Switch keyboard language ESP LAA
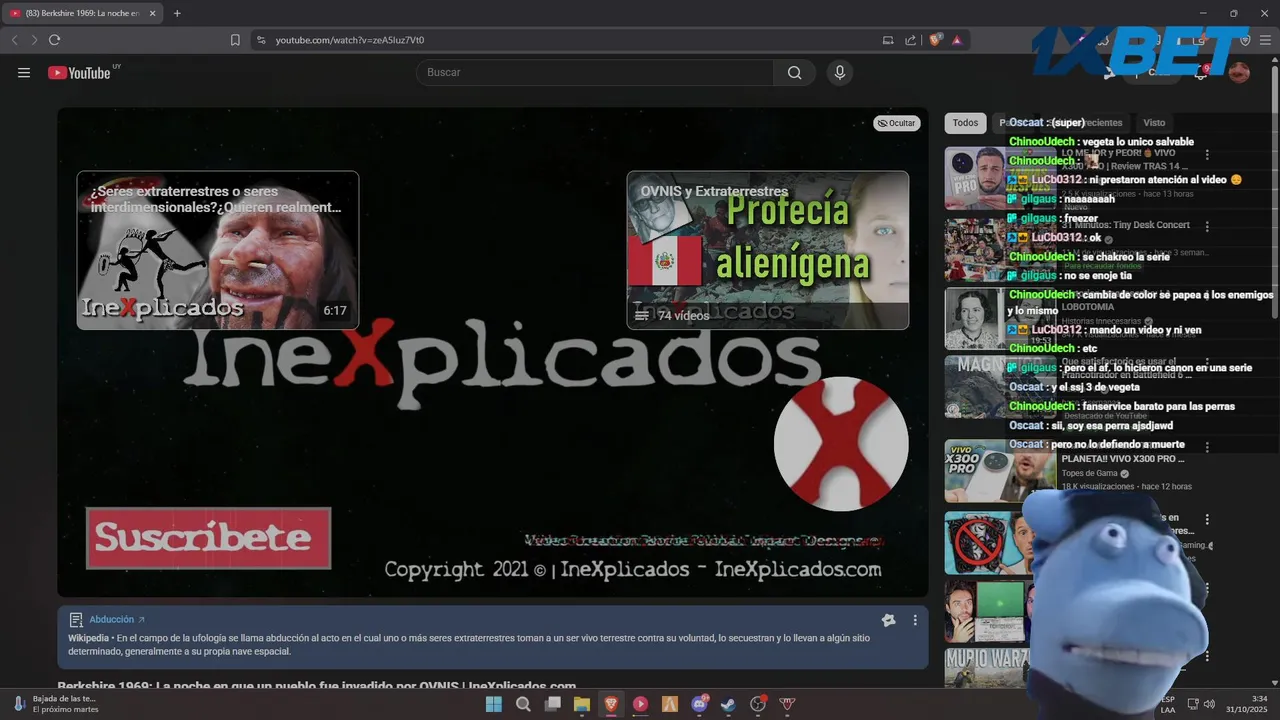The image size is (1280, 720). tap(1168, 704)
